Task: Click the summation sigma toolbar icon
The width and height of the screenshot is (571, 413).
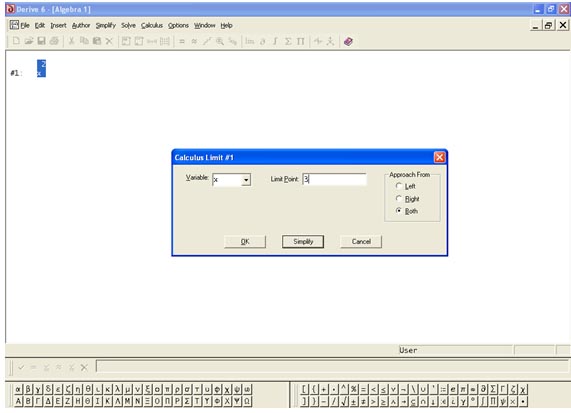Action: coord(288,41)
